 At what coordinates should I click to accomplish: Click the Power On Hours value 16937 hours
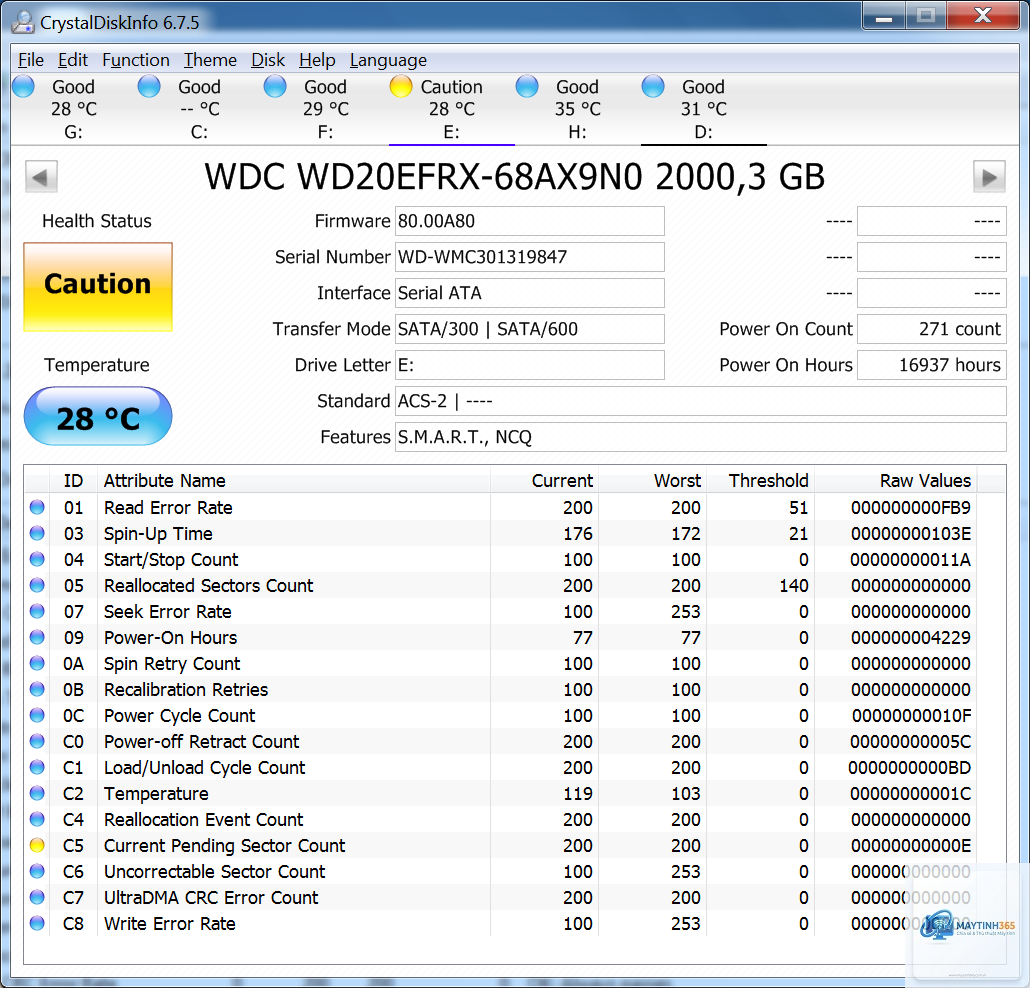(x=932, y=365)
